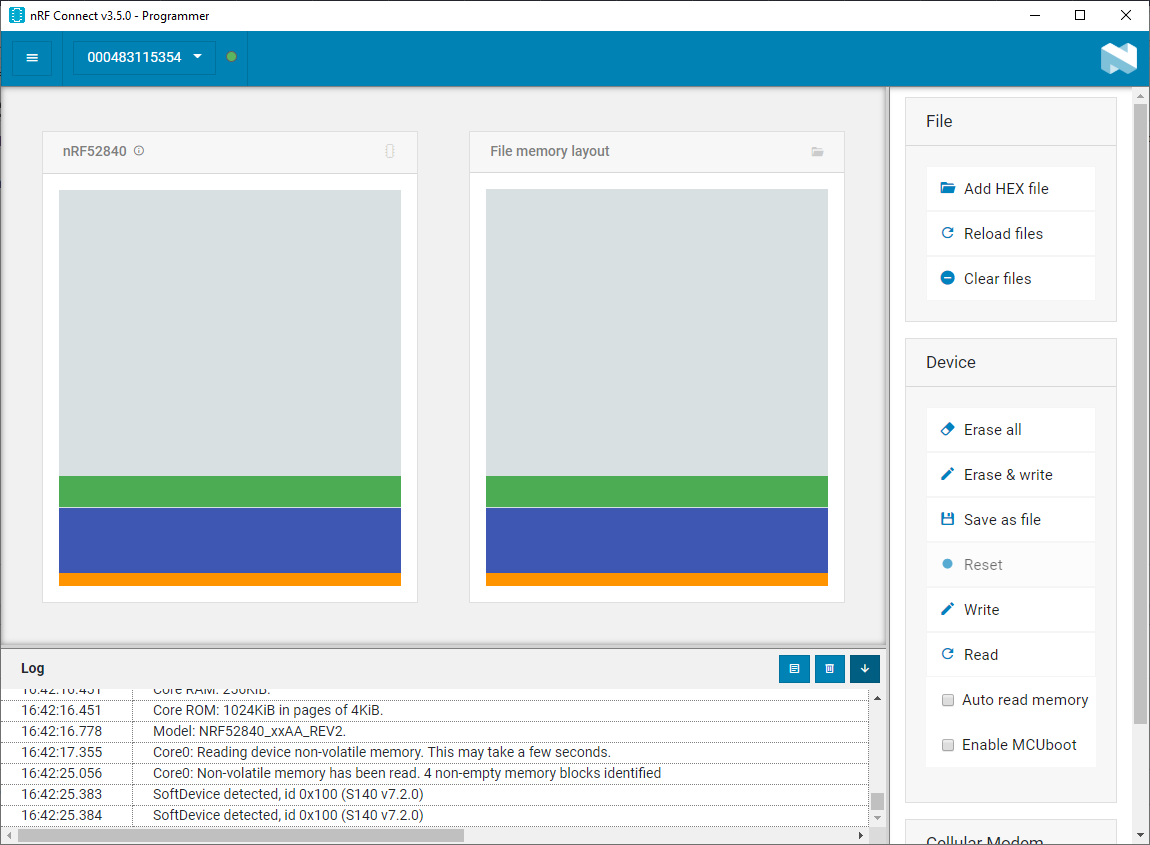Click the 'File memory layout' title
1150x845 pixels.
click(549, 151)
